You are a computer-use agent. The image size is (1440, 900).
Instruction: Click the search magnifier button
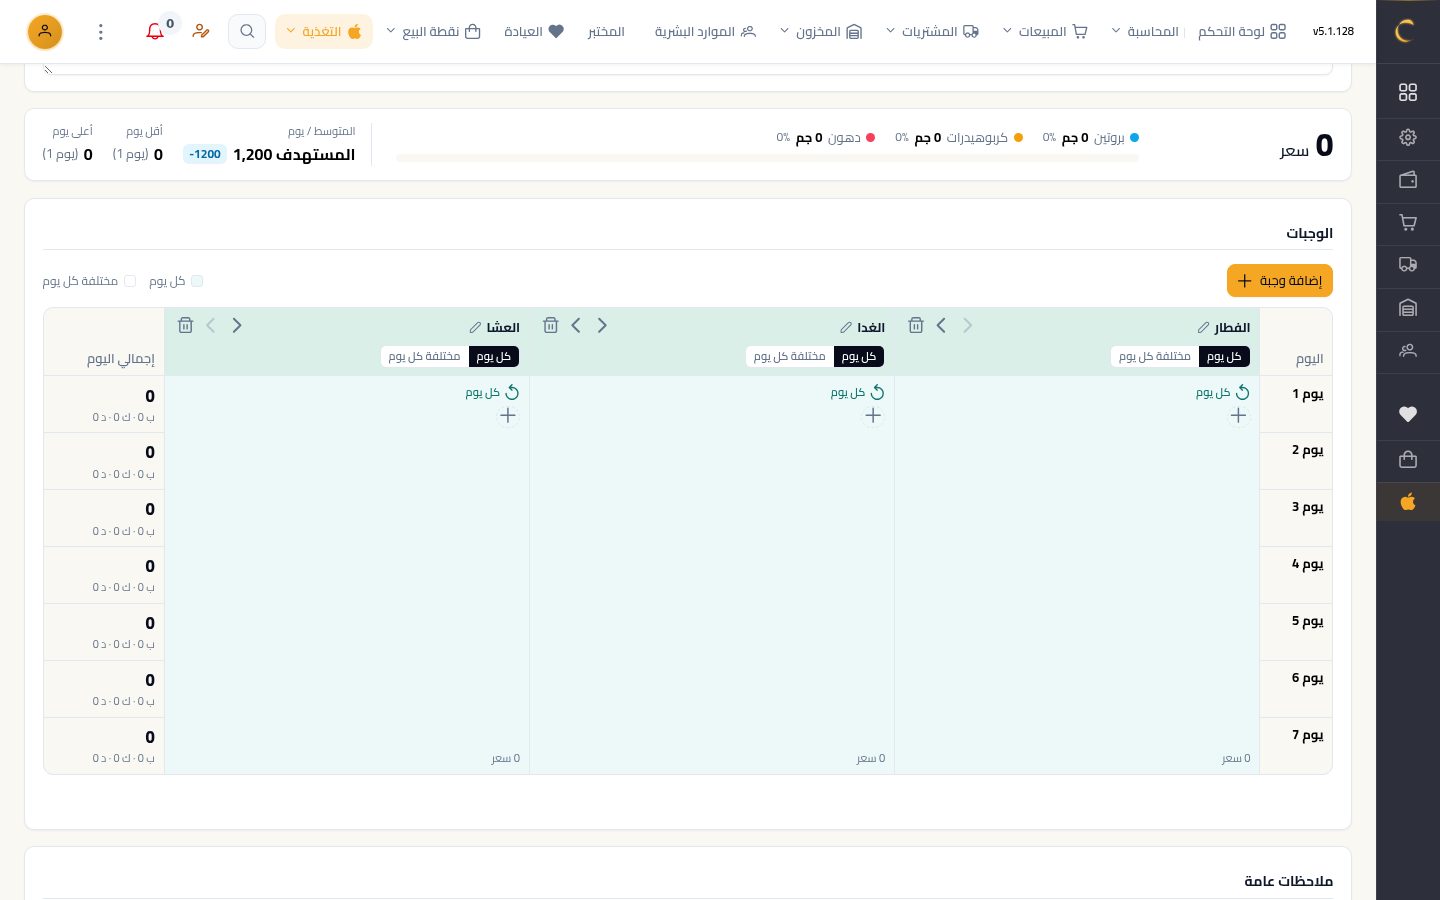(x=247, y=31)
